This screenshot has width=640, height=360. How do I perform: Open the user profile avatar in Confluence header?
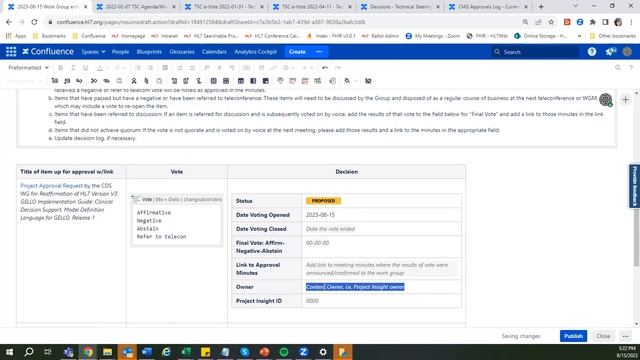(627, 52)
